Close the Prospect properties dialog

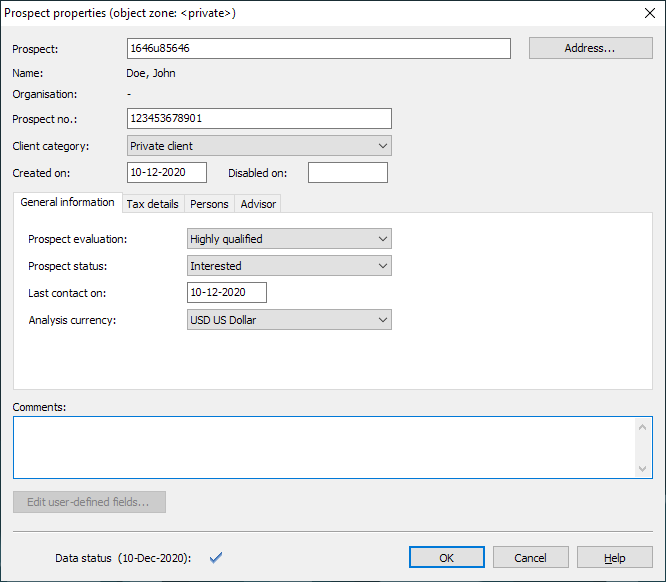point(649,13)
